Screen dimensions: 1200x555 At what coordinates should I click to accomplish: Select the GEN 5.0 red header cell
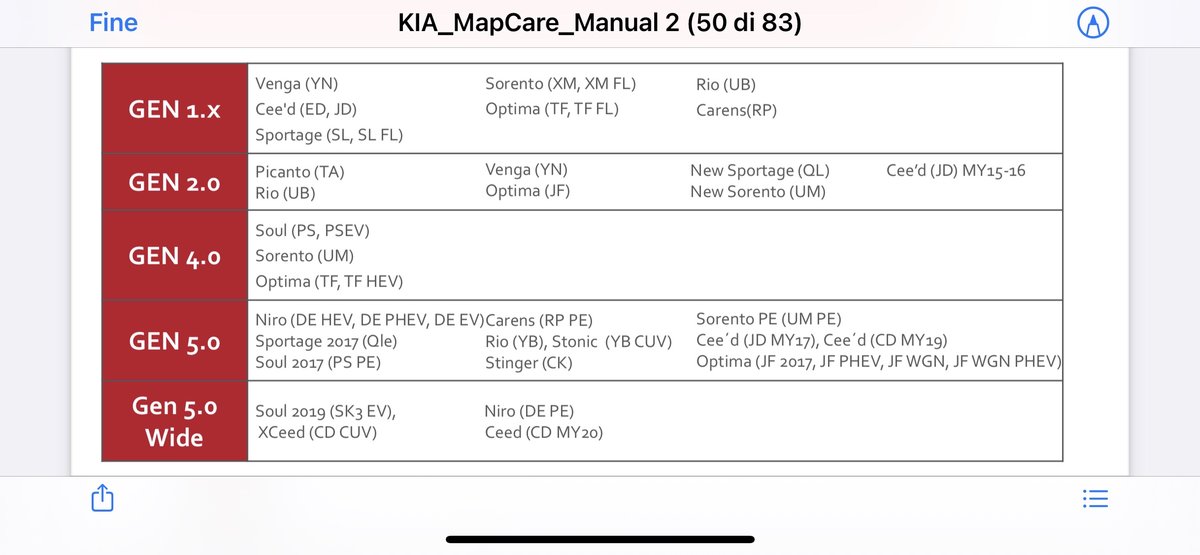[175, 341]
